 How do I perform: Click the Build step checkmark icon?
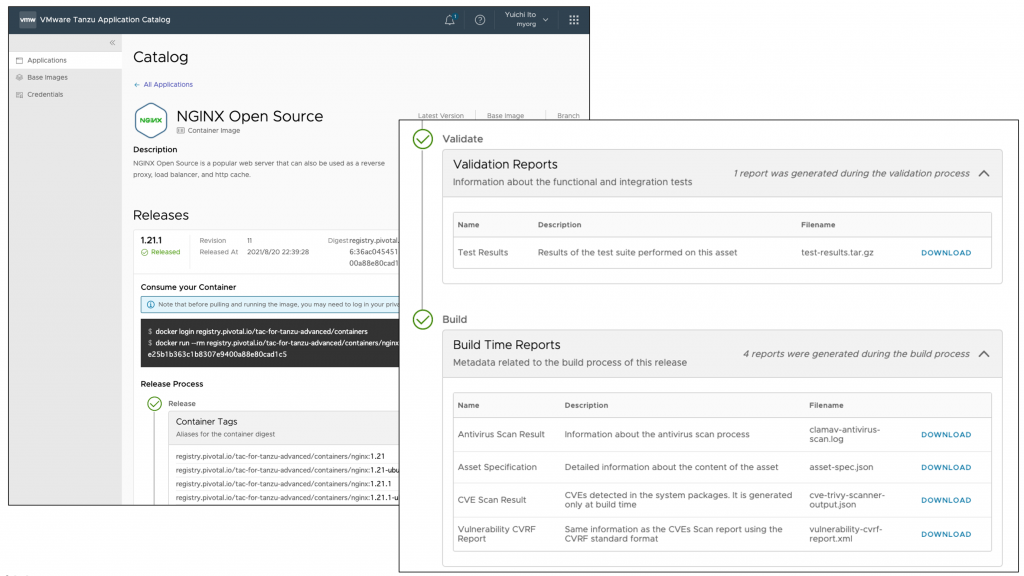click(x=423, y=320)
